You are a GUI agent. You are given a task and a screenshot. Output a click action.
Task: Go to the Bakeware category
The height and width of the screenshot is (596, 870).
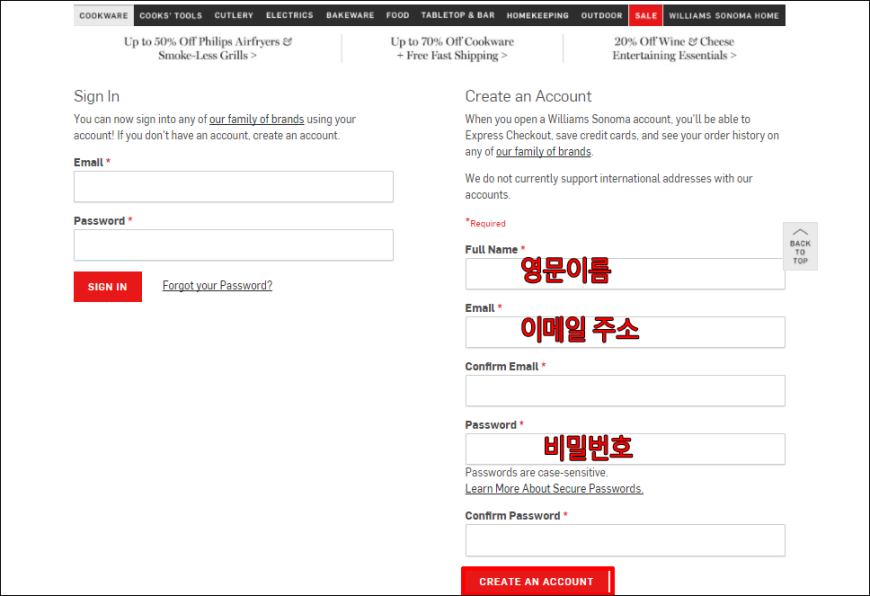[x=350, y=16]
